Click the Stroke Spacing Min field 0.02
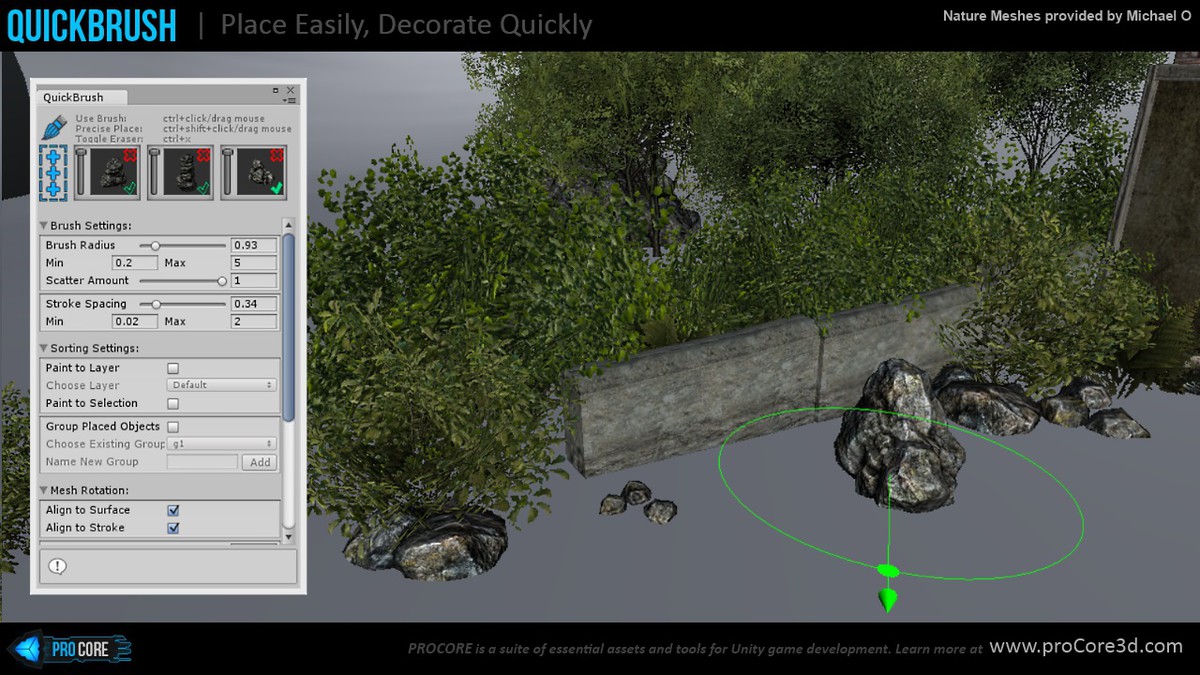The height and width of the screenshot is (675, 1200). [x=135, y=322]
